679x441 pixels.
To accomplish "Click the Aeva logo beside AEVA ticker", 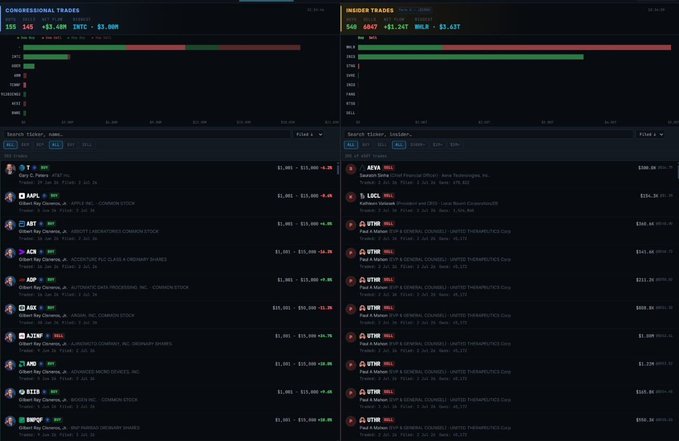I will click(362, 168).
